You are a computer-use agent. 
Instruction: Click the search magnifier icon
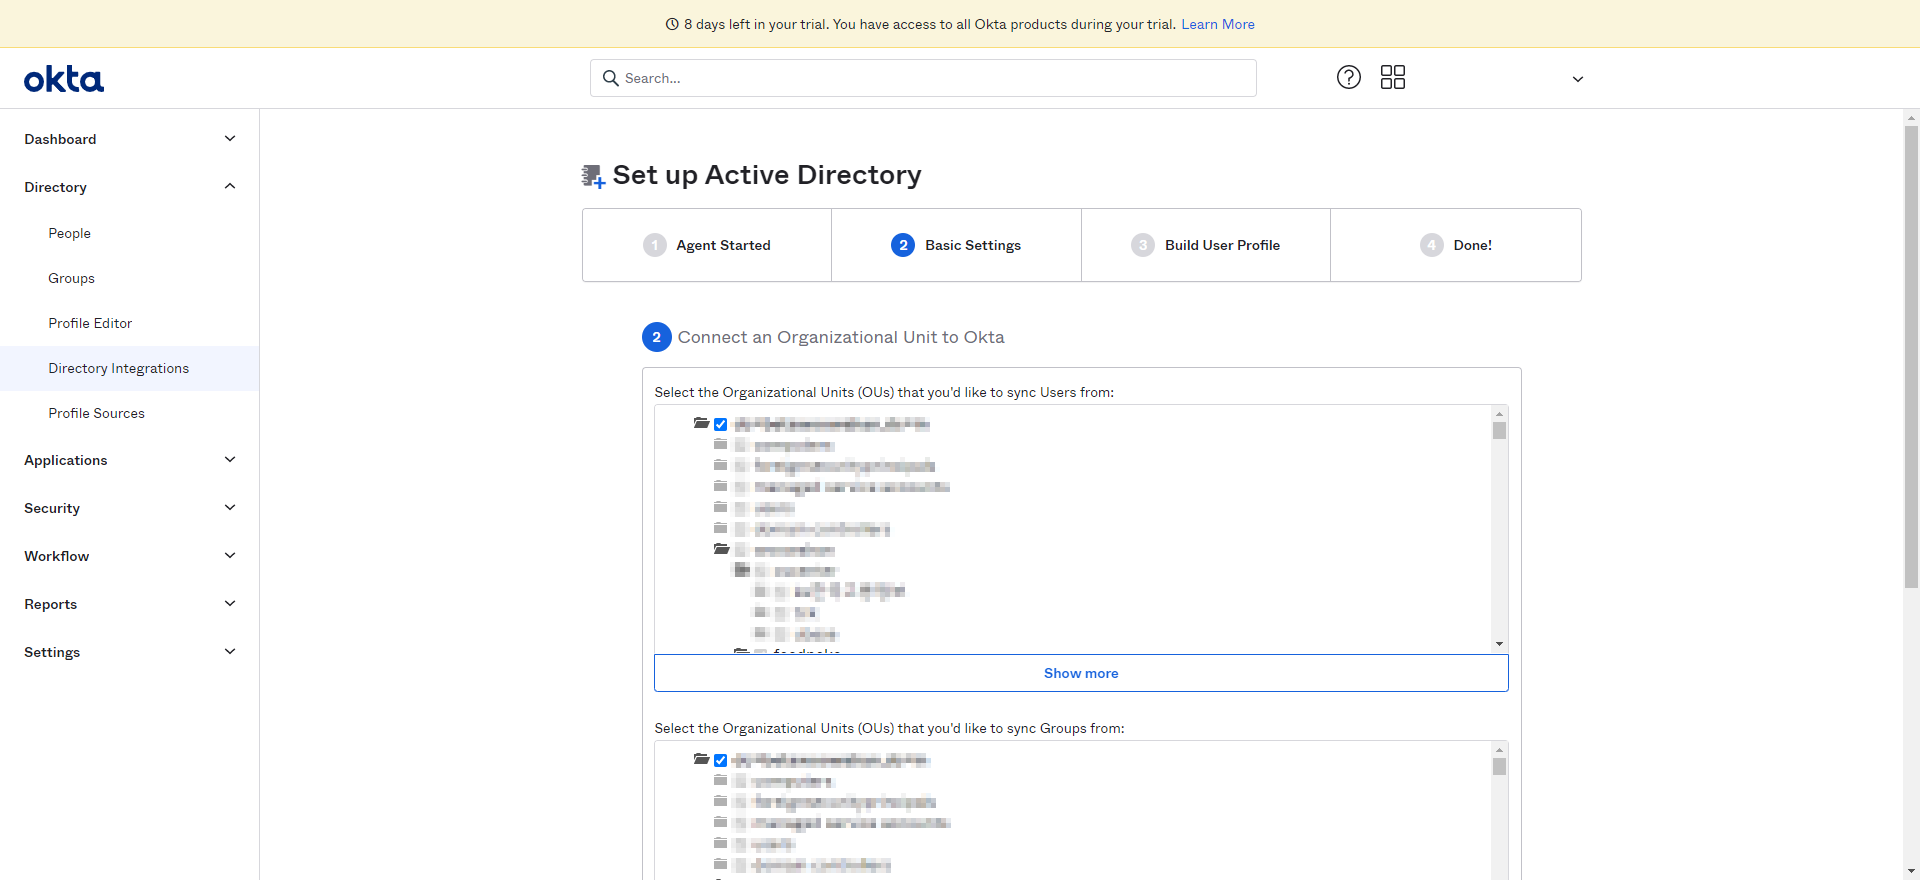click(611, 78)
